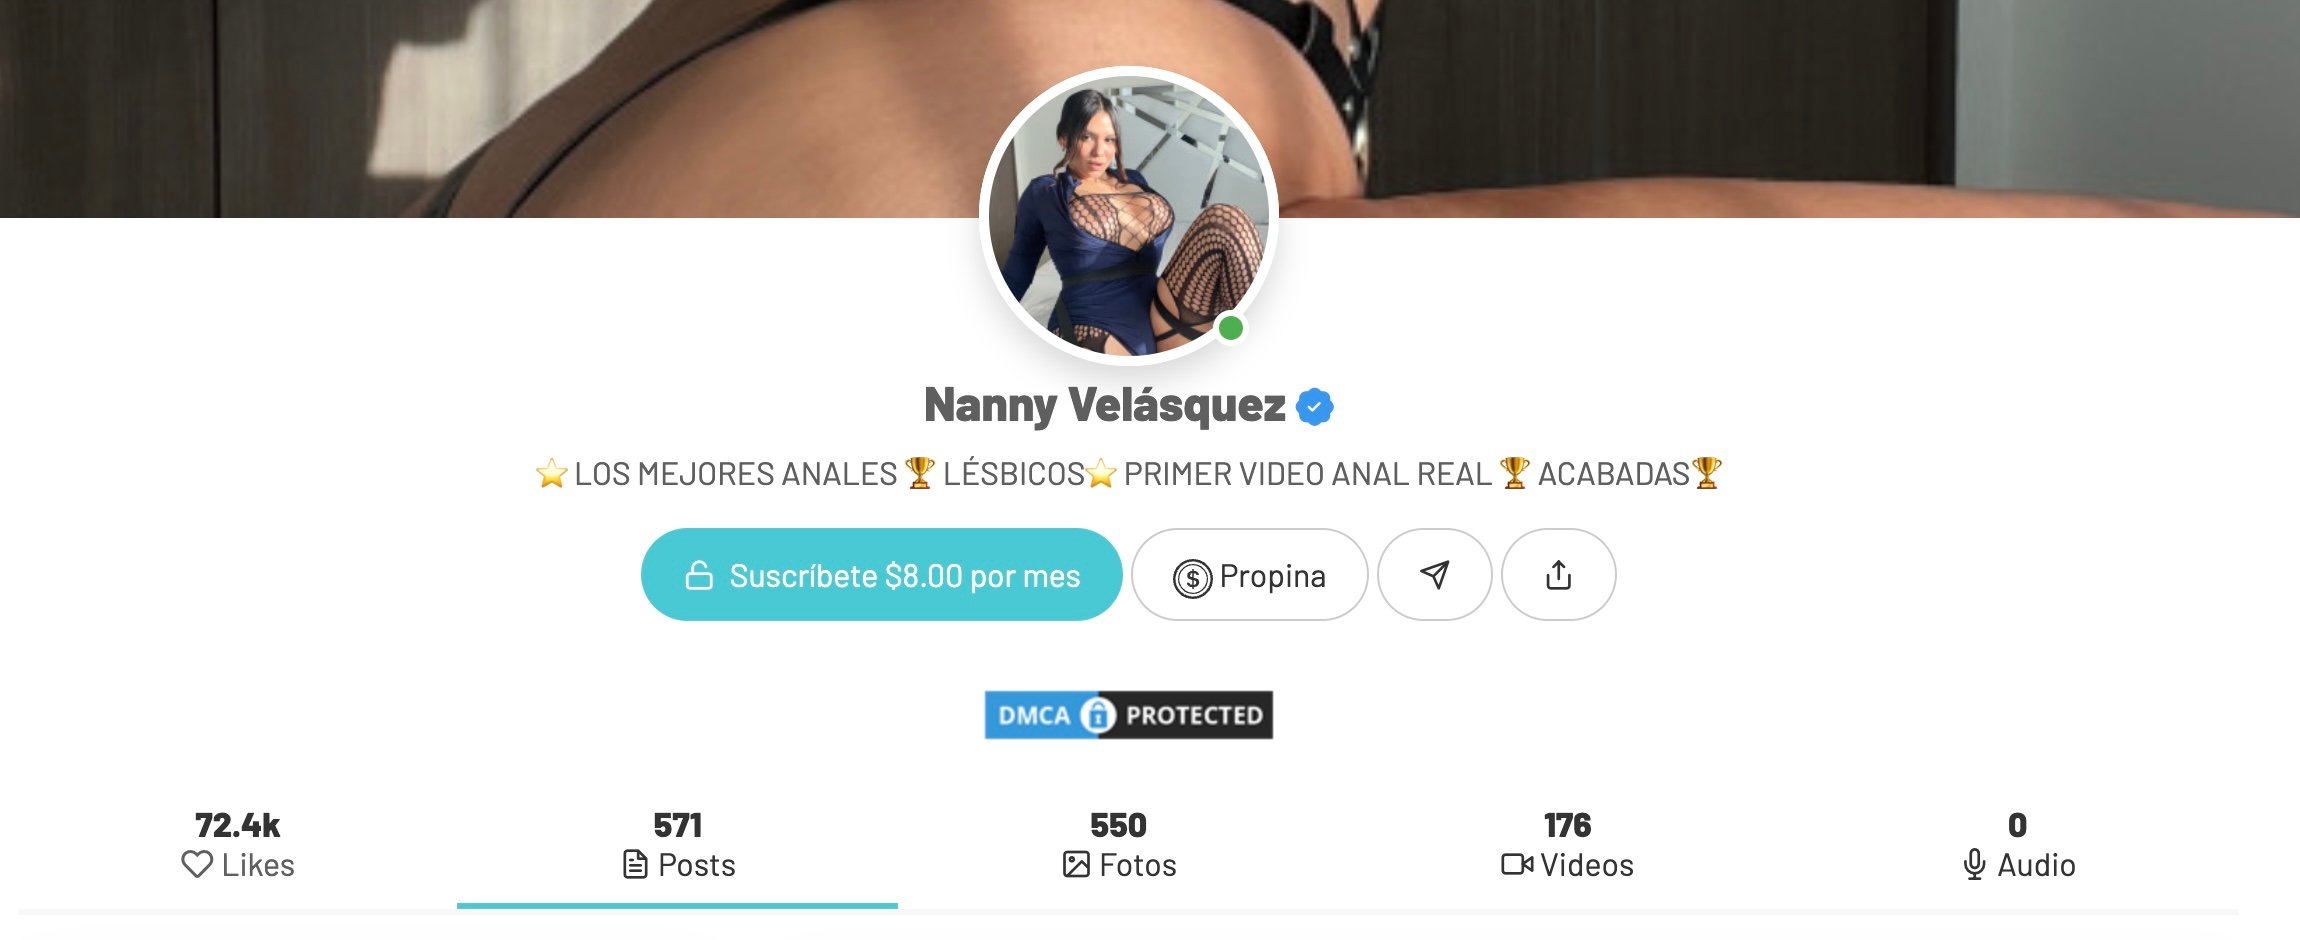Click the blue verified badge by the name

pyautogui.click(x=1314, y=407)
